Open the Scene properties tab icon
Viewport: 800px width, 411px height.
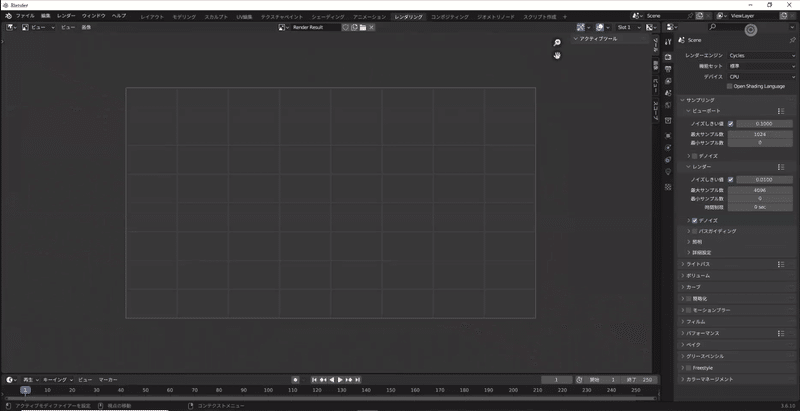[668, 93]
